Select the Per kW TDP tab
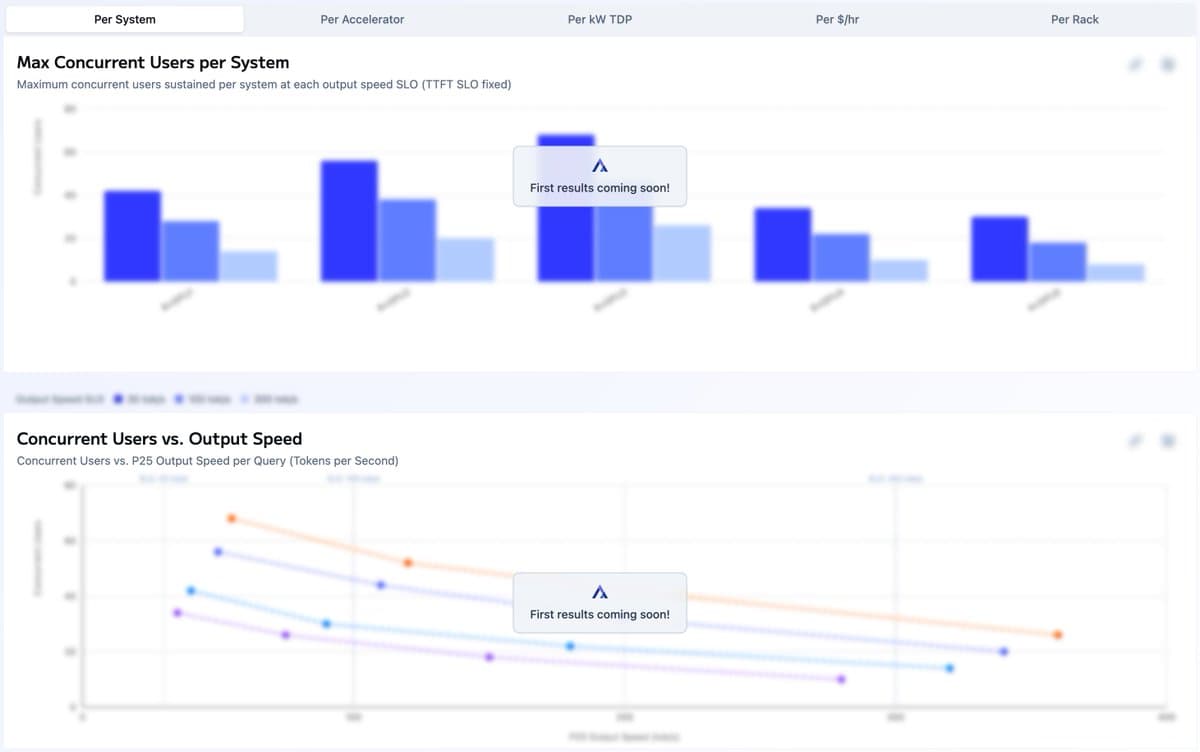1200x752 pixels. click(599, 18)
